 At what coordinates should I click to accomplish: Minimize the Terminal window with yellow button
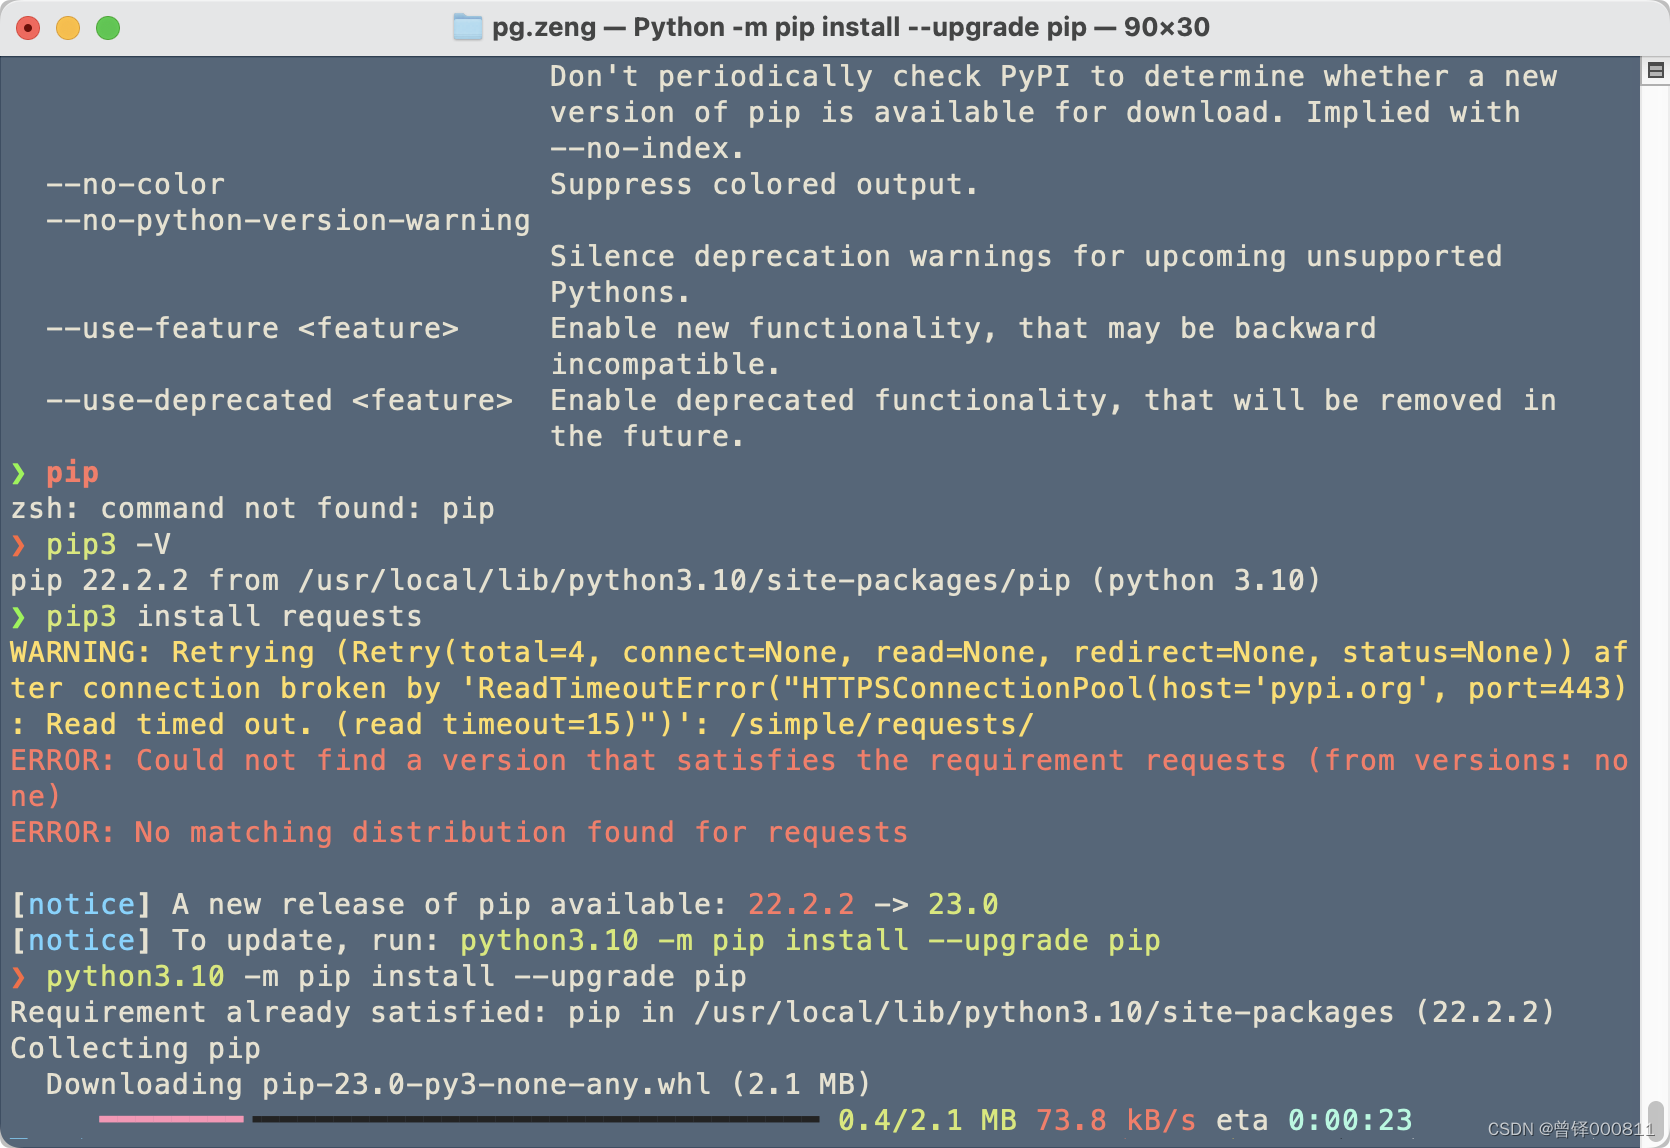pos(68,28)
